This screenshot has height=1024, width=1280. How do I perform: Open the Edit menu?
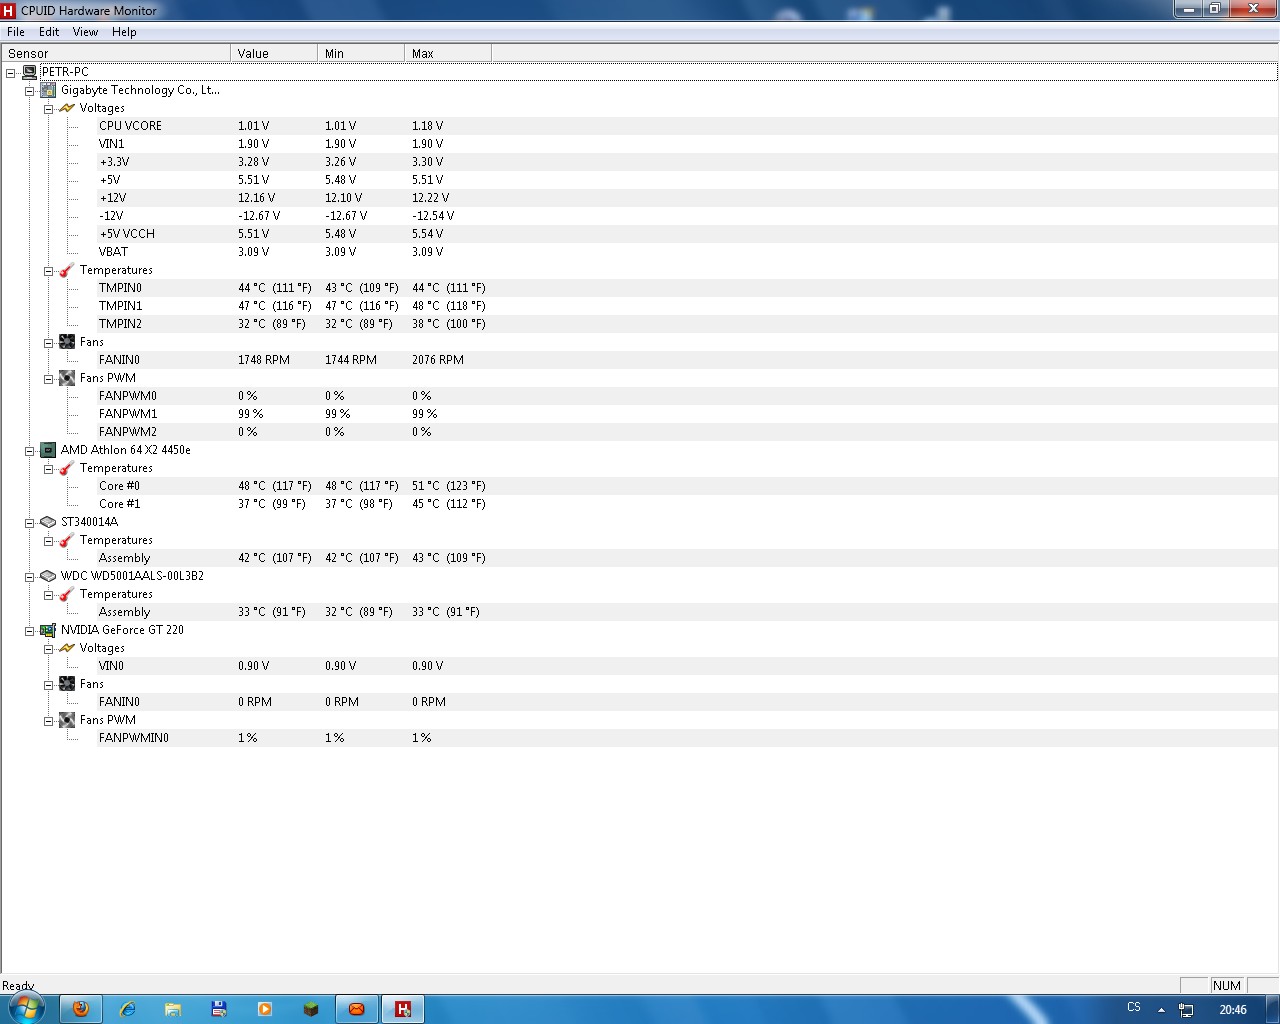tap(49, 32)
